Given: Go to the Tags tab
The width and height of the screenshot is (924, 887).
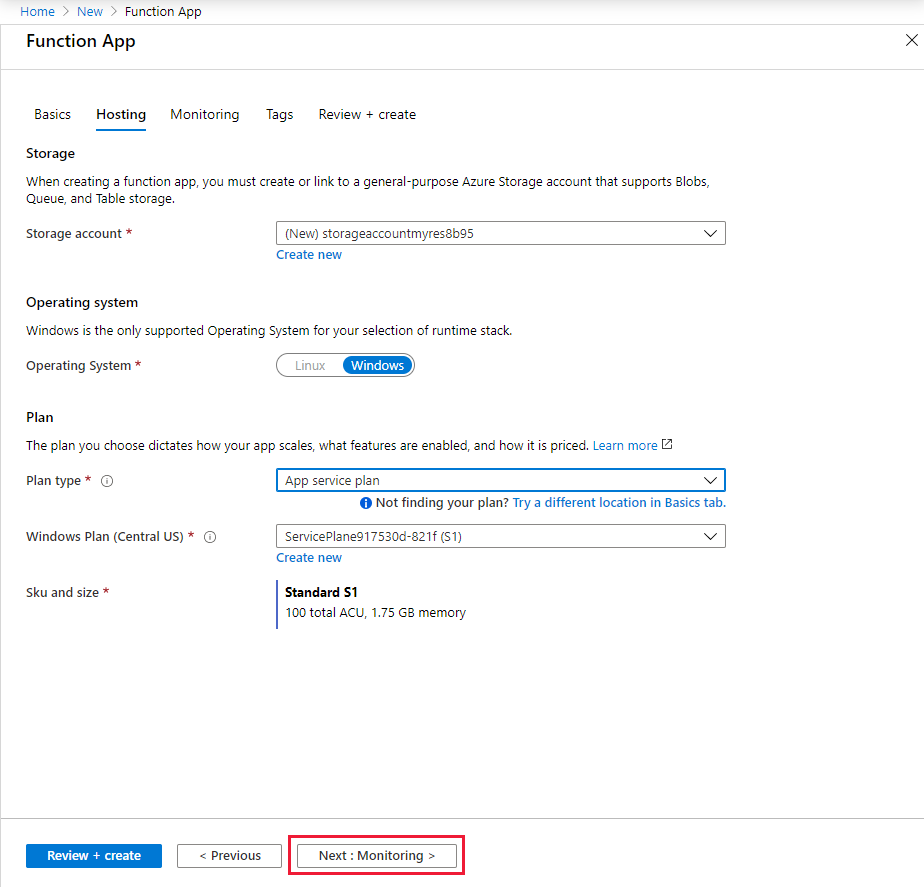Looking at the screenshot, I should (279, 114).
